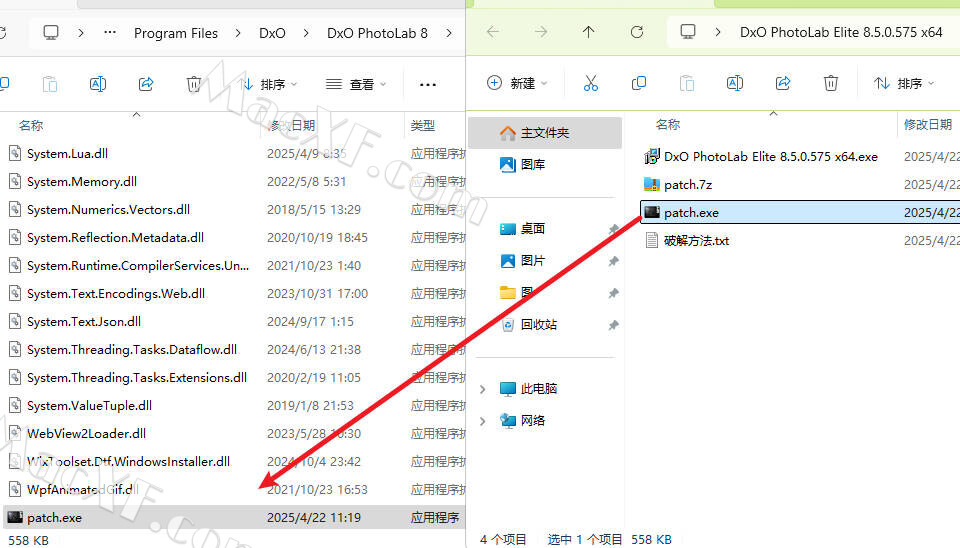The height and width of the screenshot is (548, 960).
Task: Click the pin icon next to 回收站
Action: click(613, 325)
